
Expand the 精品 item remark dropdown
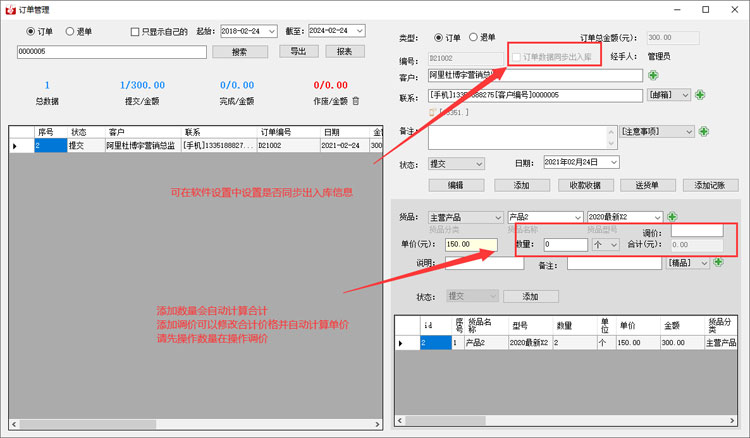pyautogui.click(x=704, y=263)
